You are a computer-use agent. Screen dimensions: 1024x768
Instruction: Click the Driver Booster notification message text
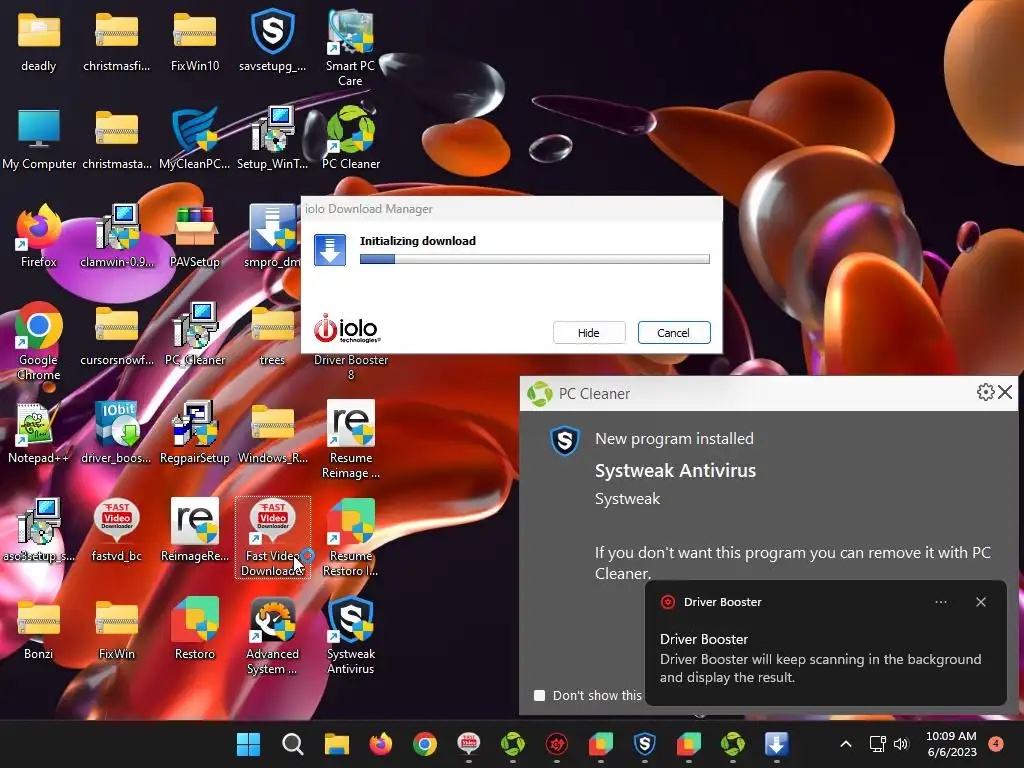(x=820, y=668)
